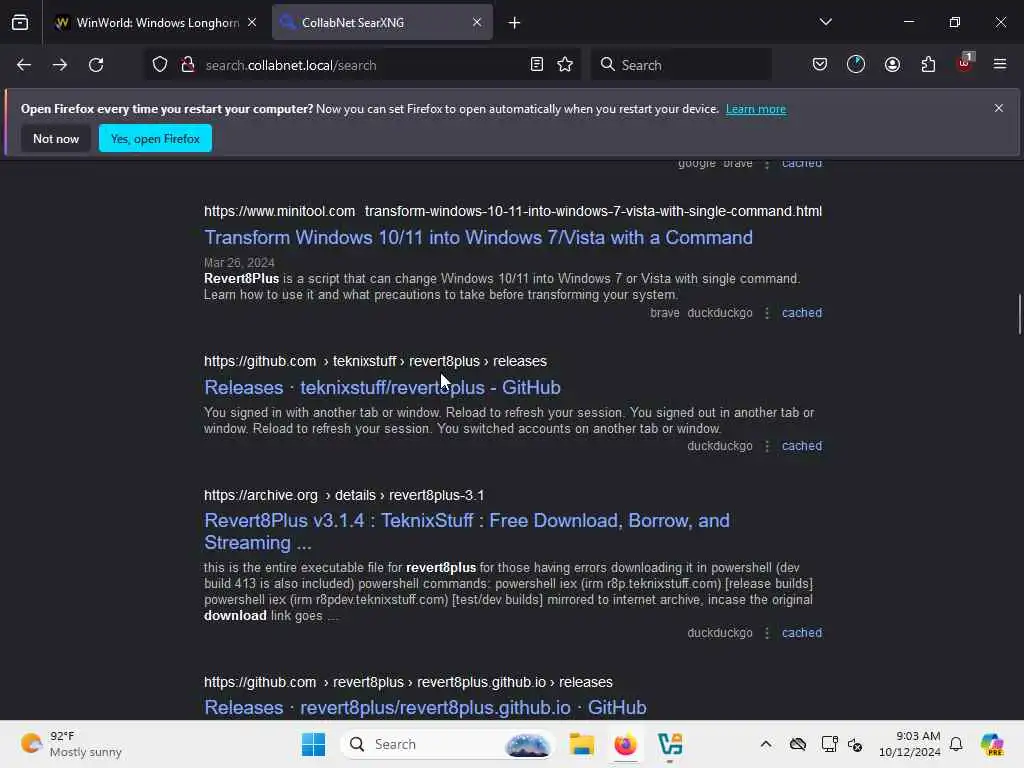This screenshot has height=768, width=1024.
Task: Expand options menu for minitool result
Action: tap(767, 313)
